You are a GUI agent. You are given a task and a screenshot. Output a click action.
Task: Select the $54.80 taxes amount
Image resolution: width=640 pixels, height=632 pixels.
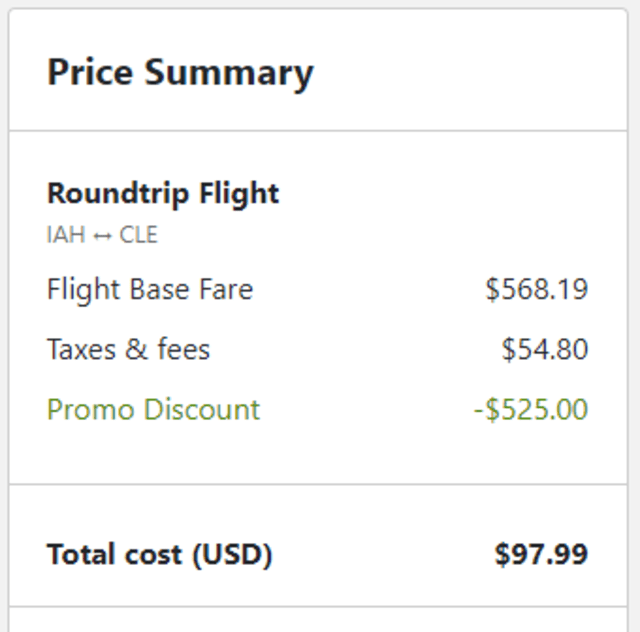pos(545,350)
